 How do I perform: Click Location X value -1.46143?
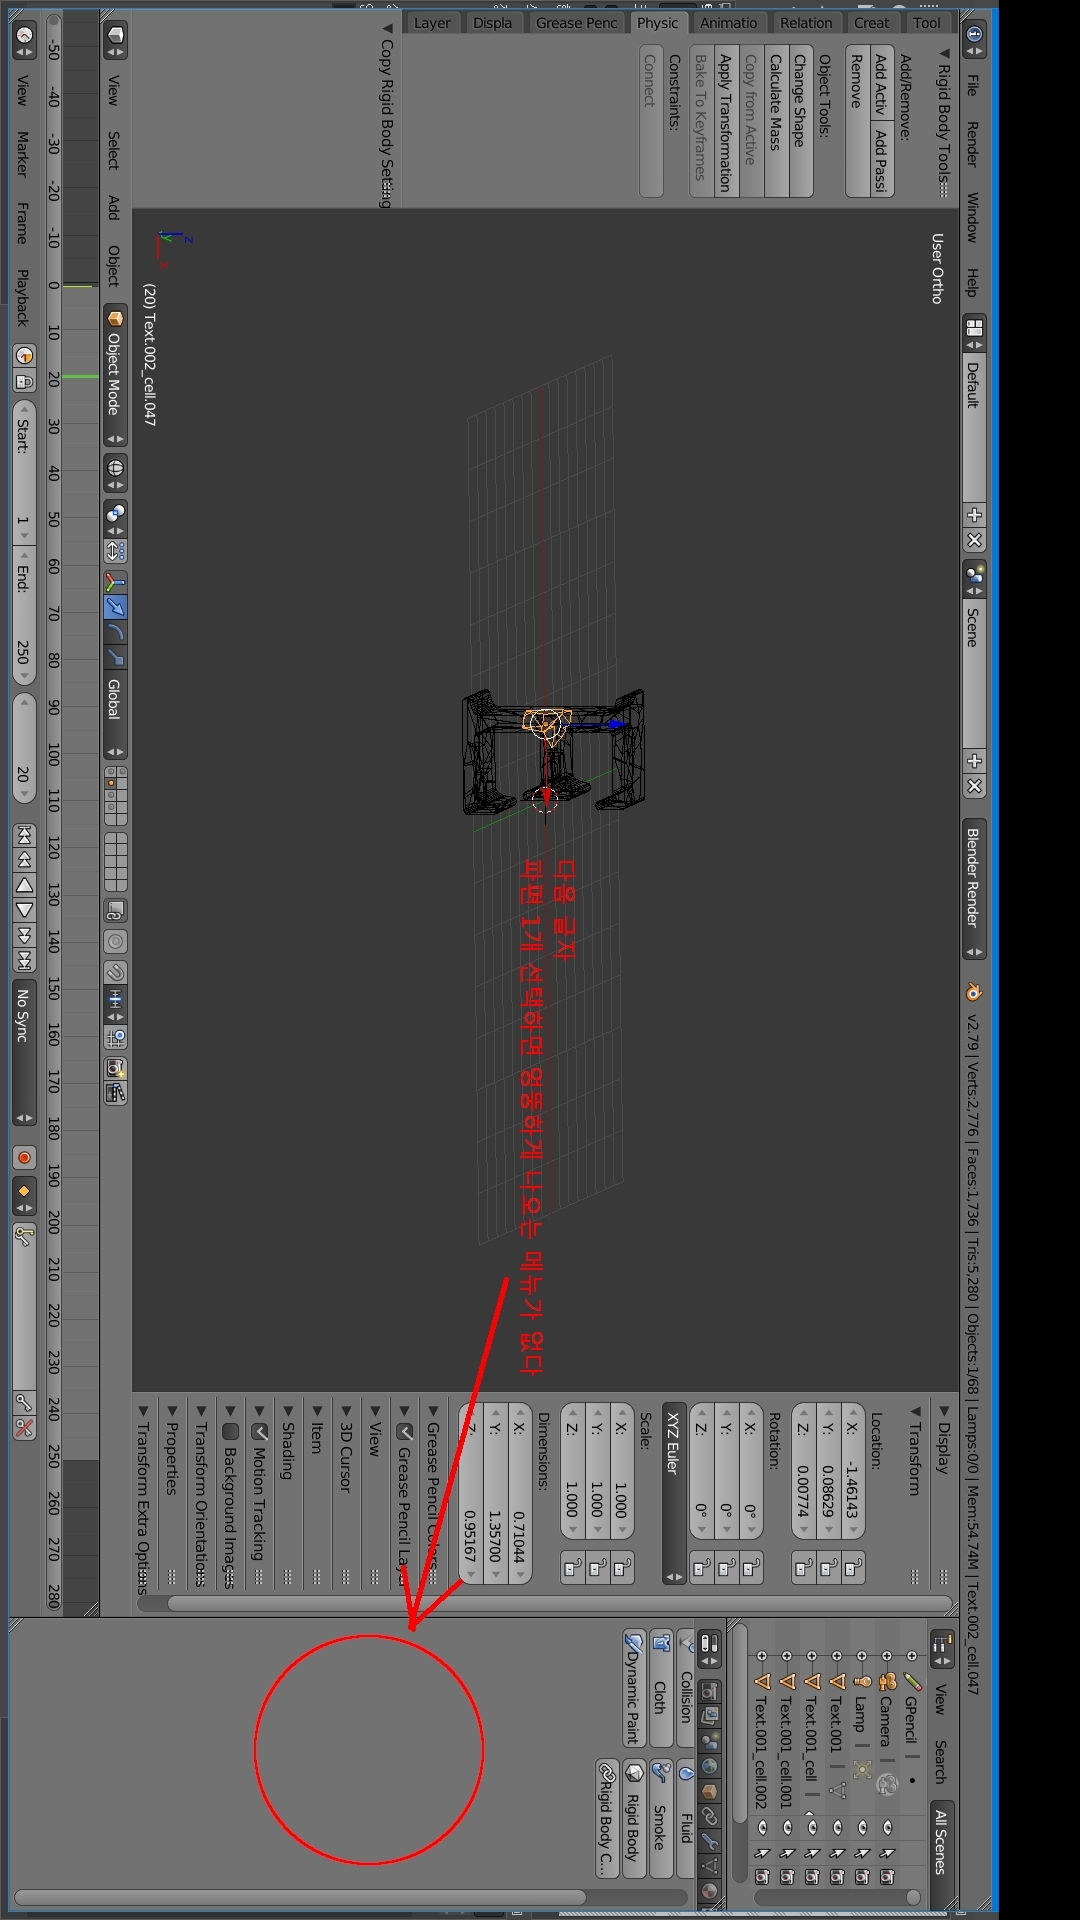pos(853,1471)
